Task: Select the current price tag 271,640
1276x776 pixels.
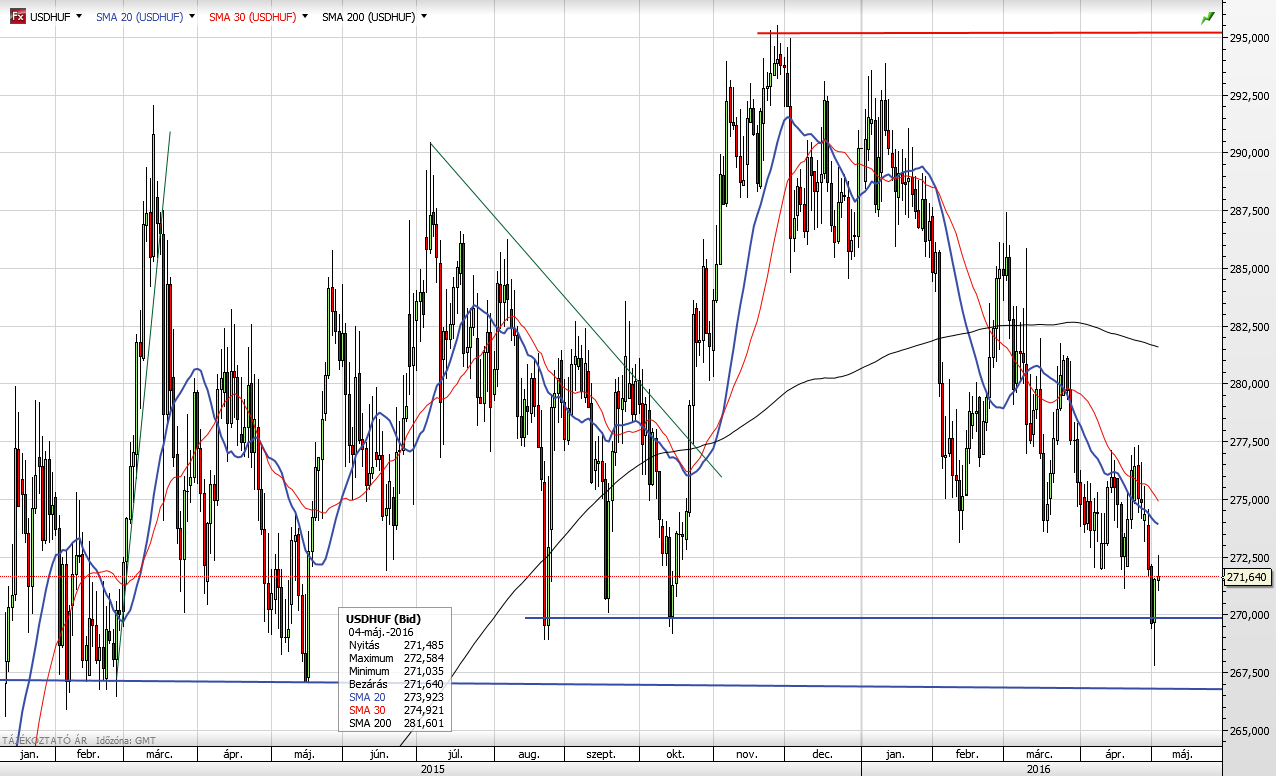Action: 1247,577
